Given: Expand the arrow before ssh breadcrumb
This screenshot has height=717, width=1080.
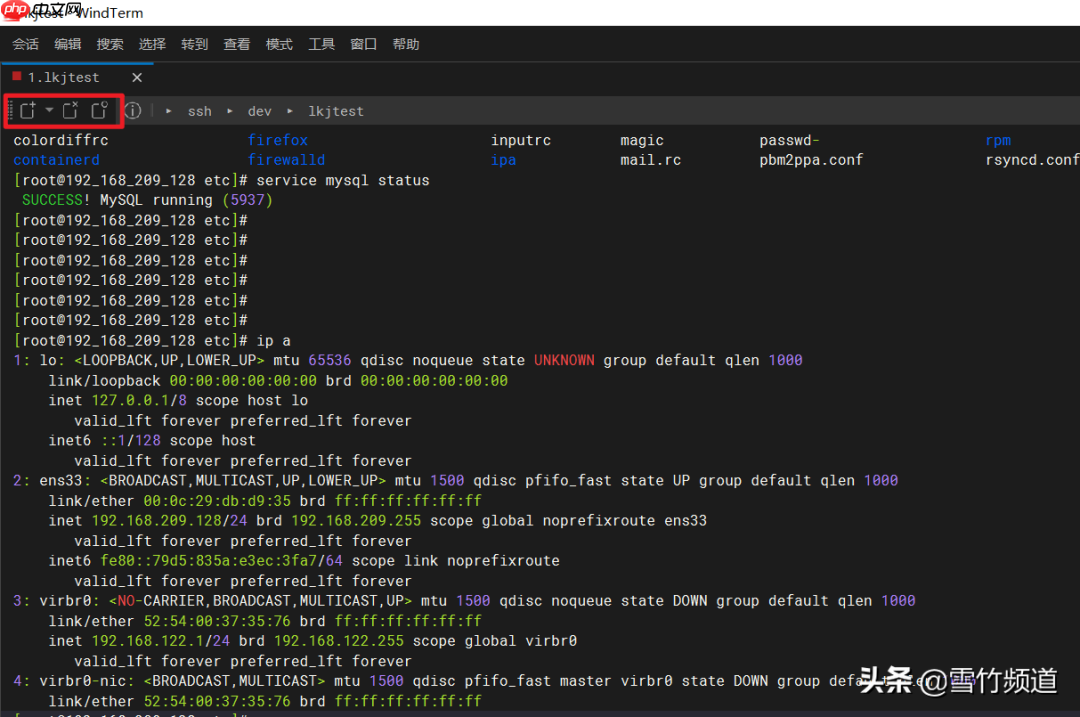Looking at the screenshot, I should (x=169, y=111).
